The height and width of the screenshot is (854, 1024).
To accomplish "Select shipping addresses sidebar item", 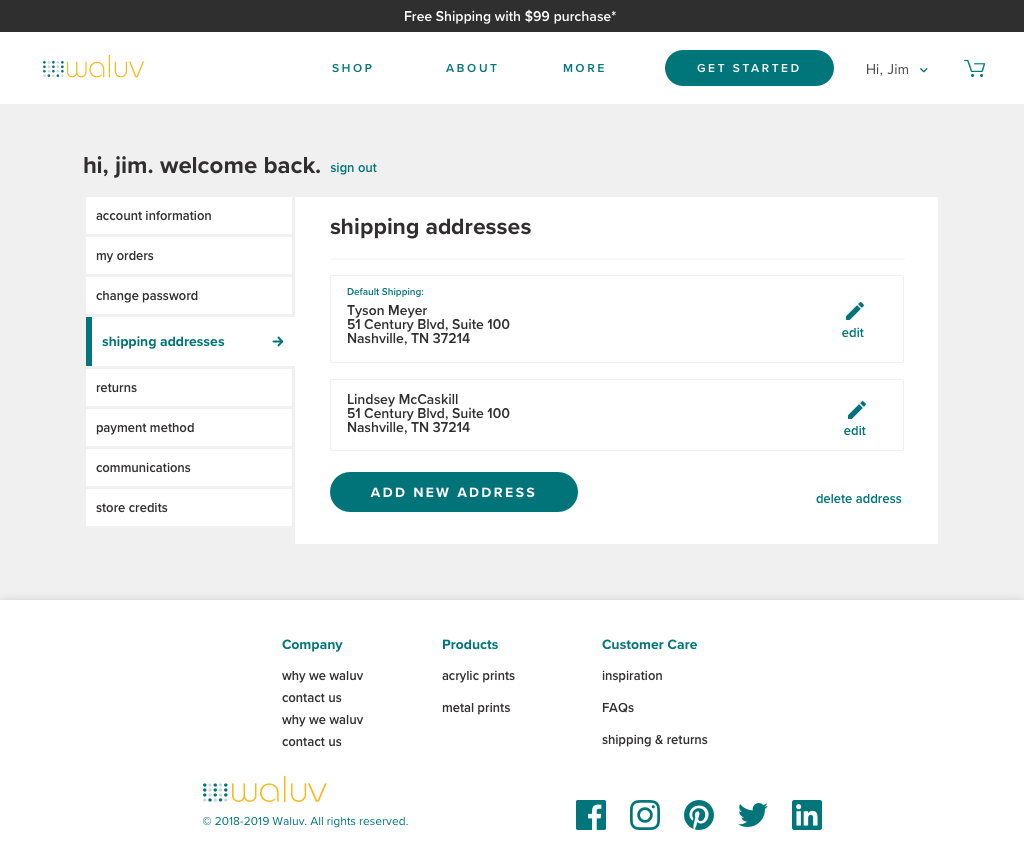I will click(x=190, y=341).
